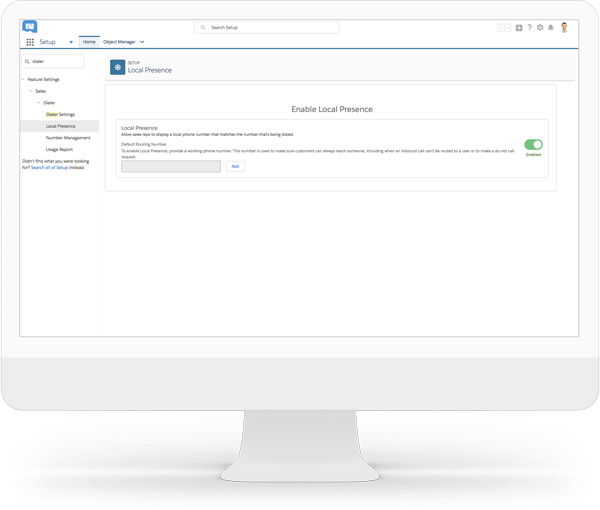The height and width of the screenshot is (510, 600).
Task: Open Number Management in sidebar
Action: pos(68,138)
